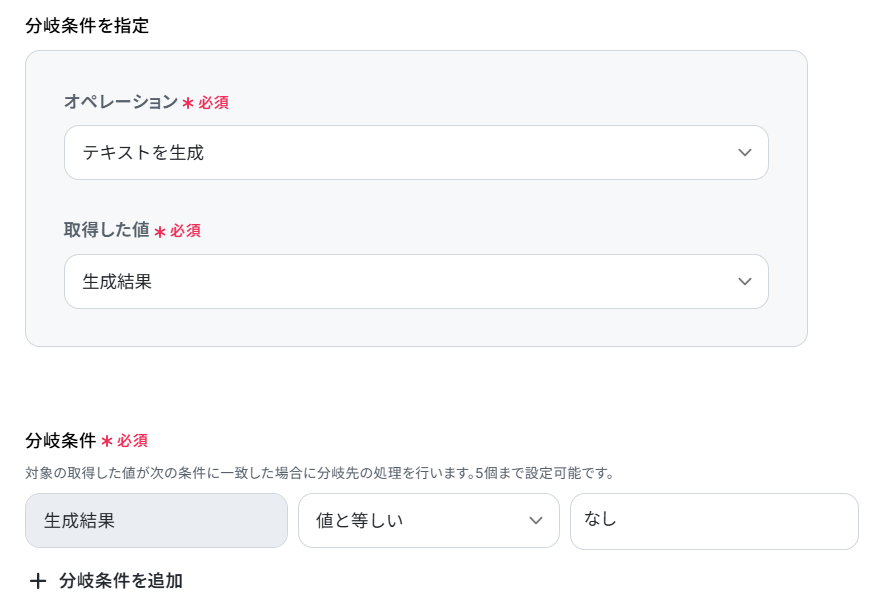The width and height of the screenshot is (880, 608).
Task: Click the chevron arrow in the 取得した値 field
Action: click(x=744, y=282)
